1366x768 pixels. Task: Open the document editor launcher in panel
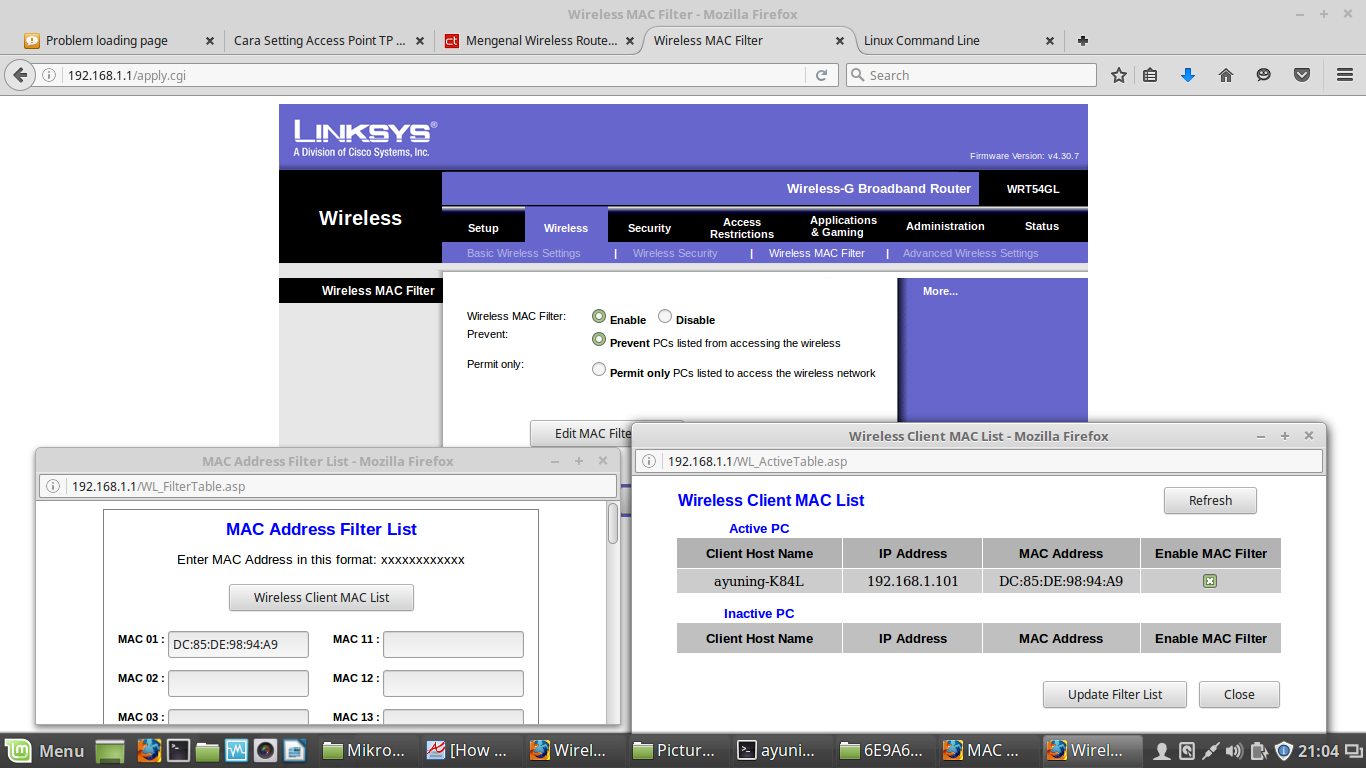pyautogui.click(x=294, y=750)
